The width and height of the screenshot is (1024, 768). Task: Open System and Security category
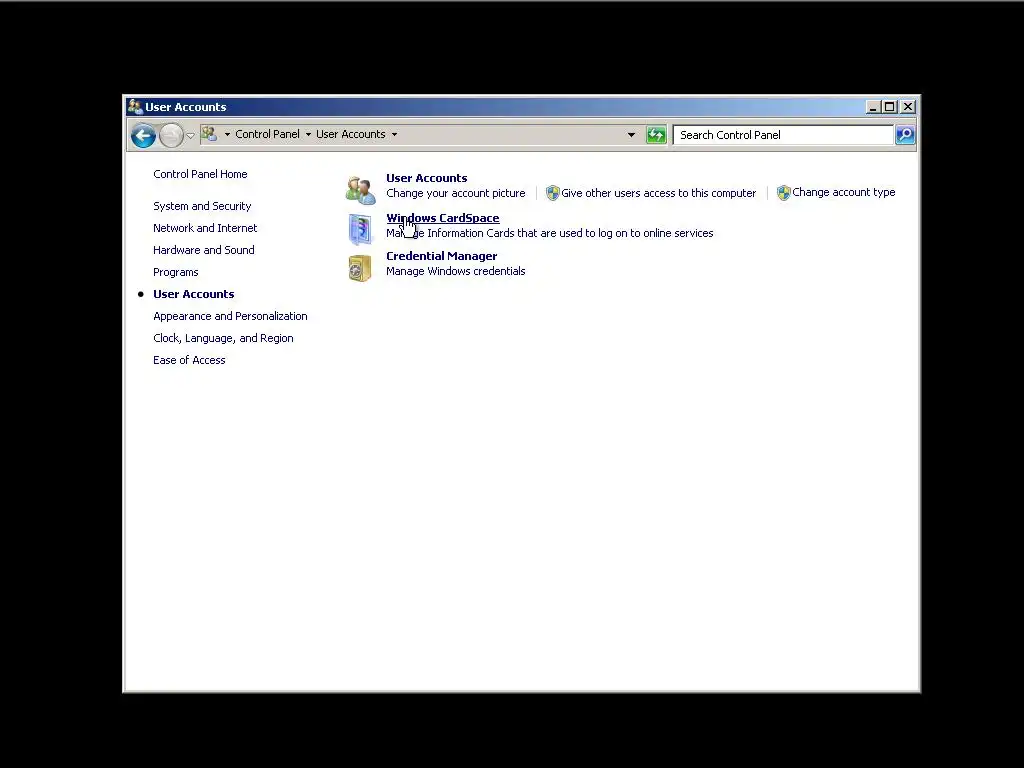[202, 206]
